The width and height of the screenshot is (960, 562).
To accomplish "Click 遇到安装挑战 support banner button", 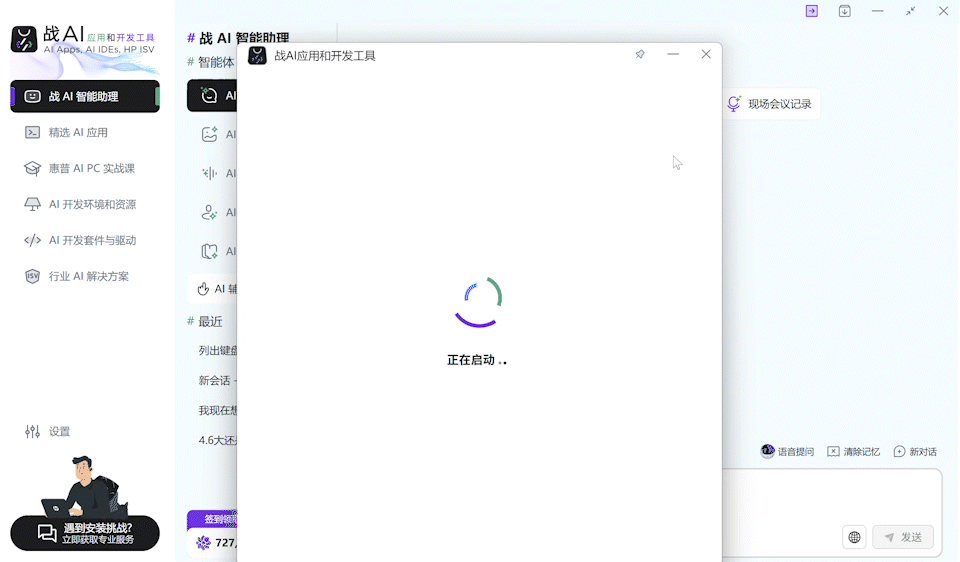I will click(x=85, y=533).
